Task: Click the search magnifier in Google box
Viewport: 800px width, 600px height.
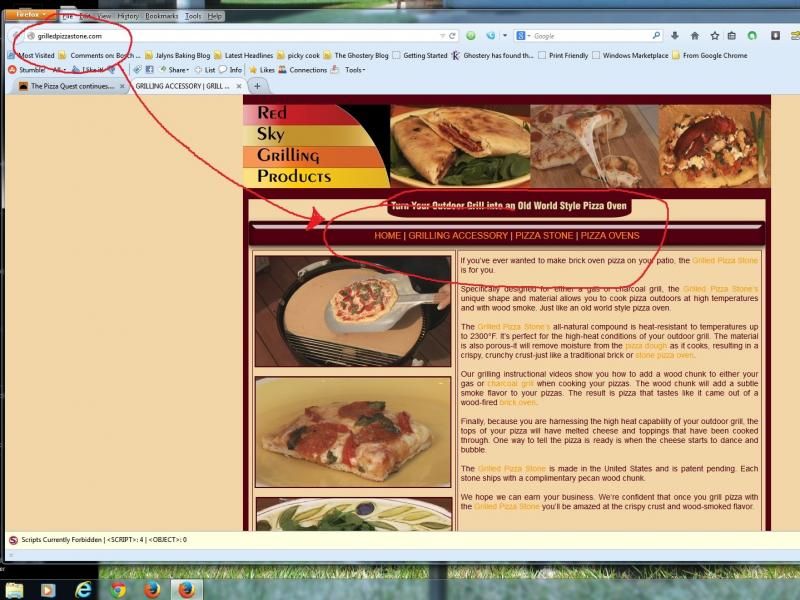Action: pos(656,36)
